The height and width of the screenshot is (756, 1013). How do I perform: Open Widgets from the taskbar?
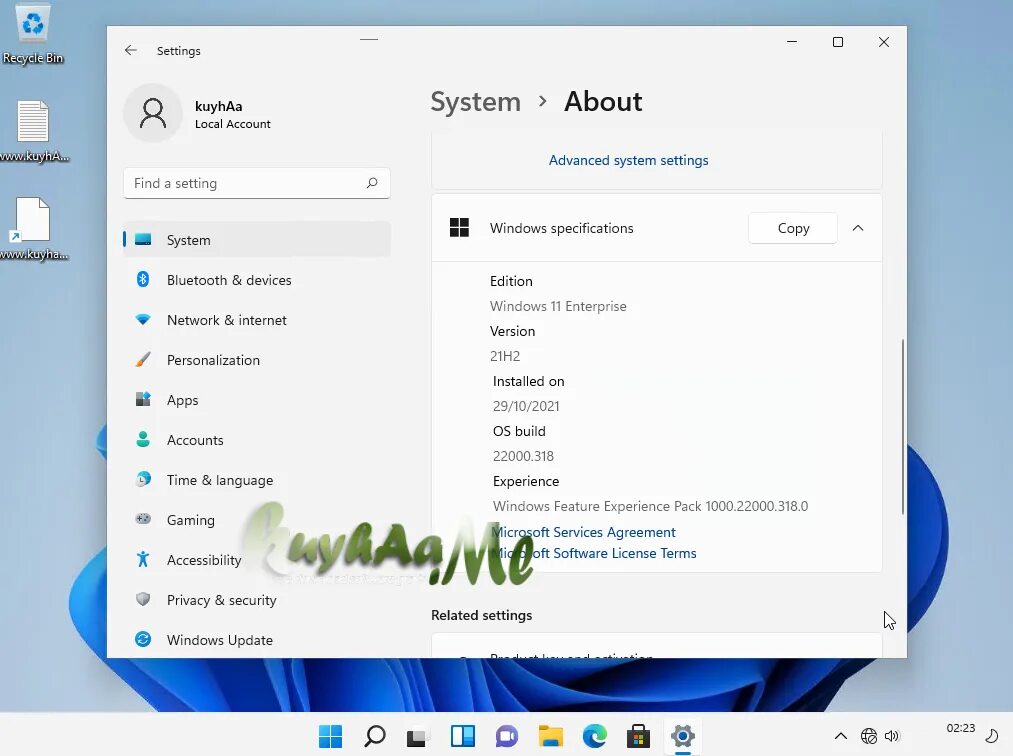coord(463,735)
